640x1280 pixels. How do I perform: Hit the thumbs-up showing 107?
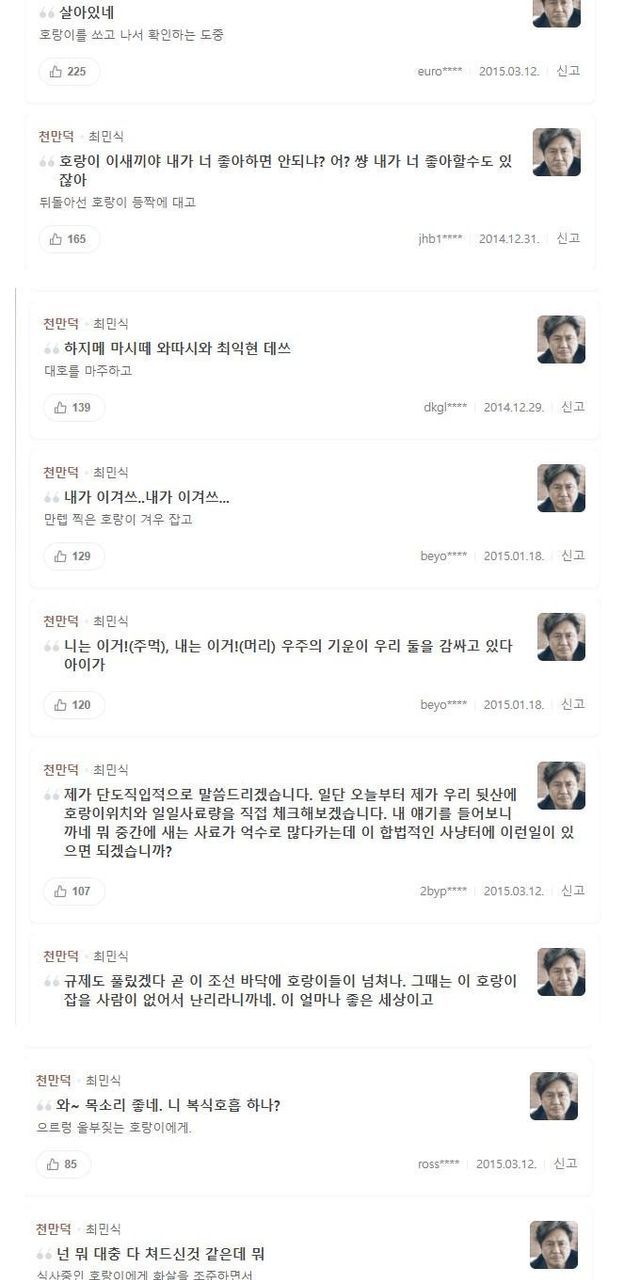click(73, 891)
